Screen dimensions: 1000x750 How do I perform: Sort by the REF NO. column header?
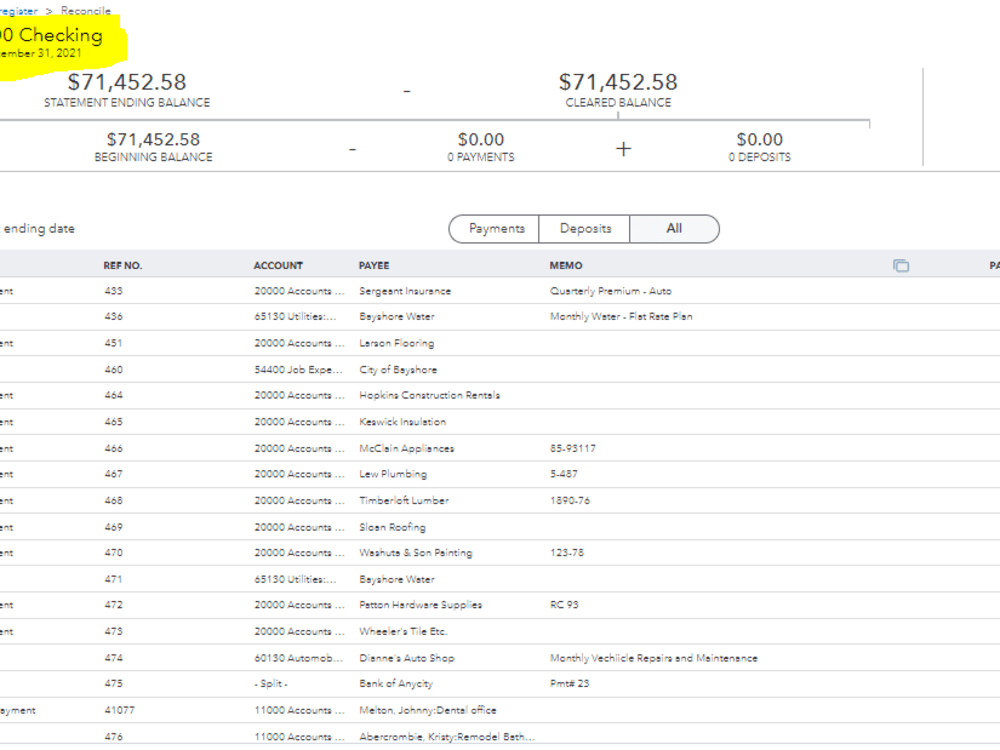122,265
